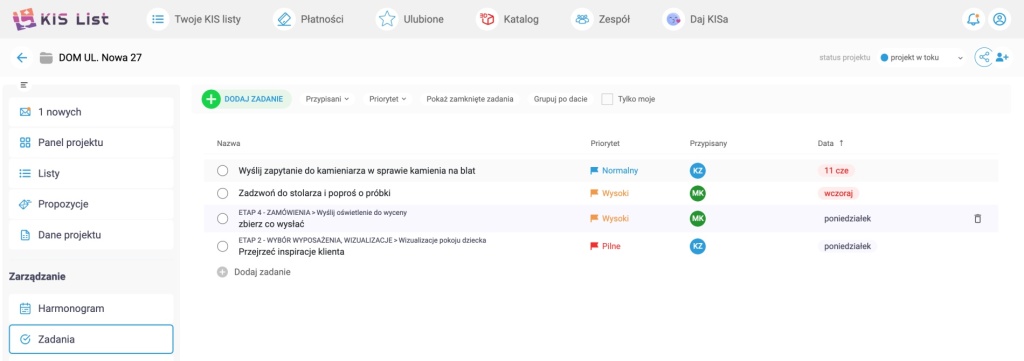Tick the 'Tylko moje' checkbox
Image resolution: width=1024 pixels, height=361 pixels.
607,99
